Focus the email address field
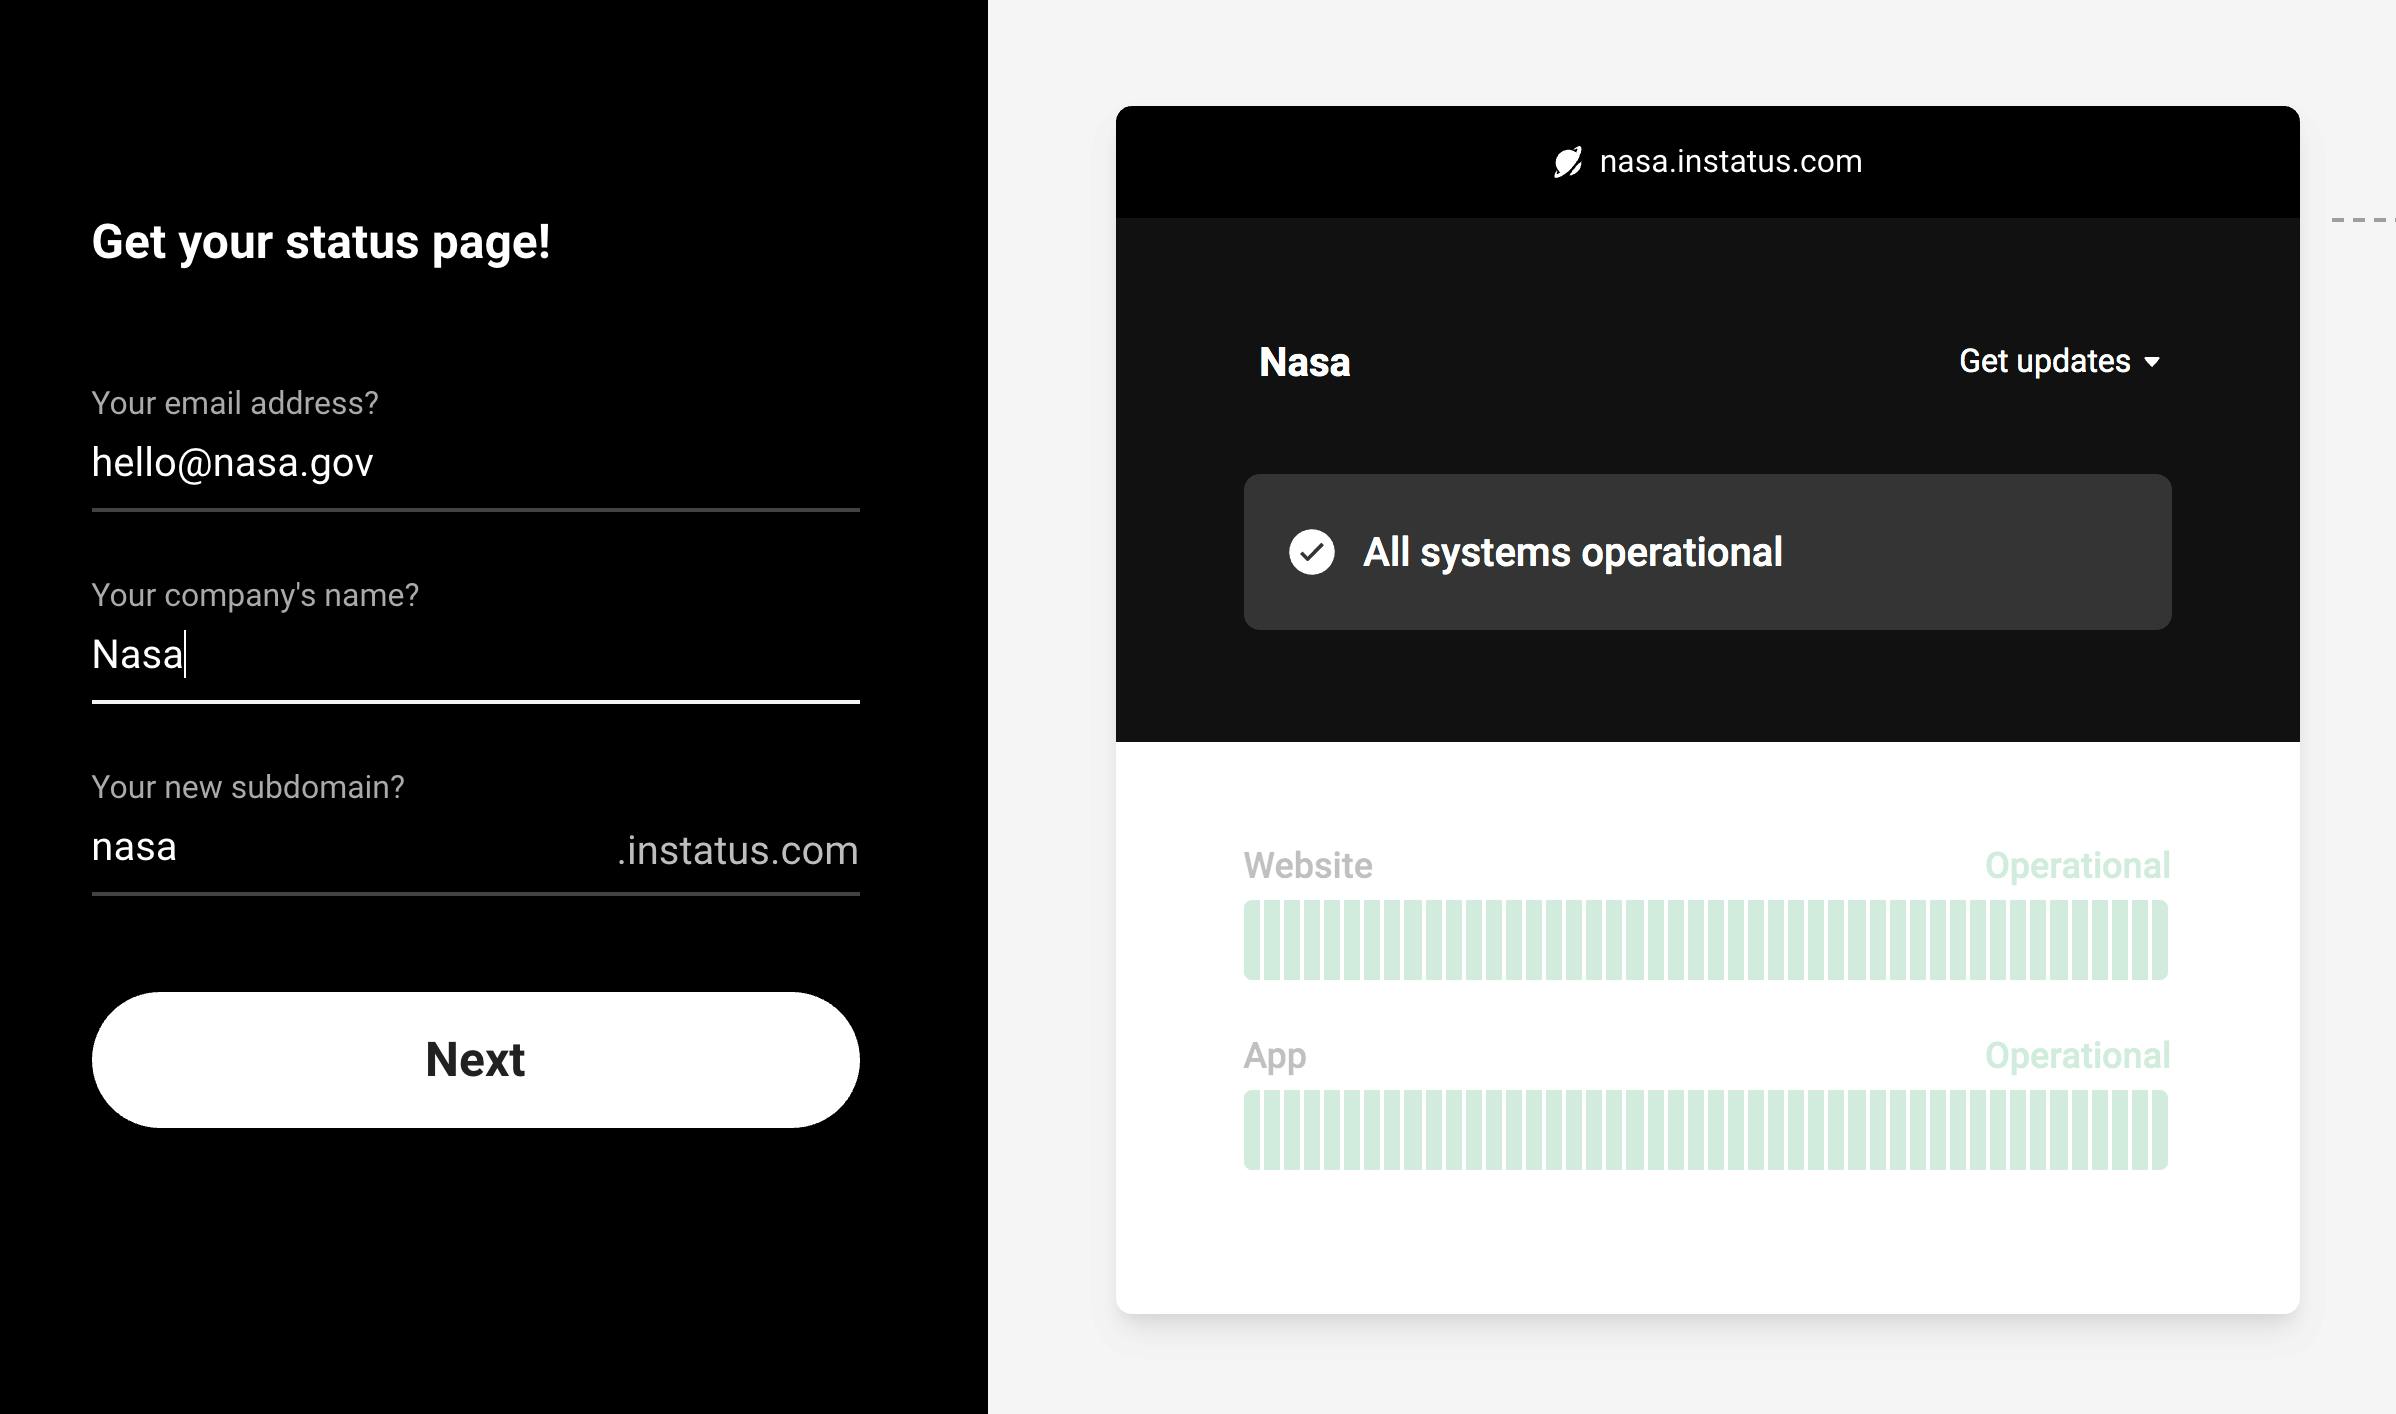 click(x=476, y=463)
